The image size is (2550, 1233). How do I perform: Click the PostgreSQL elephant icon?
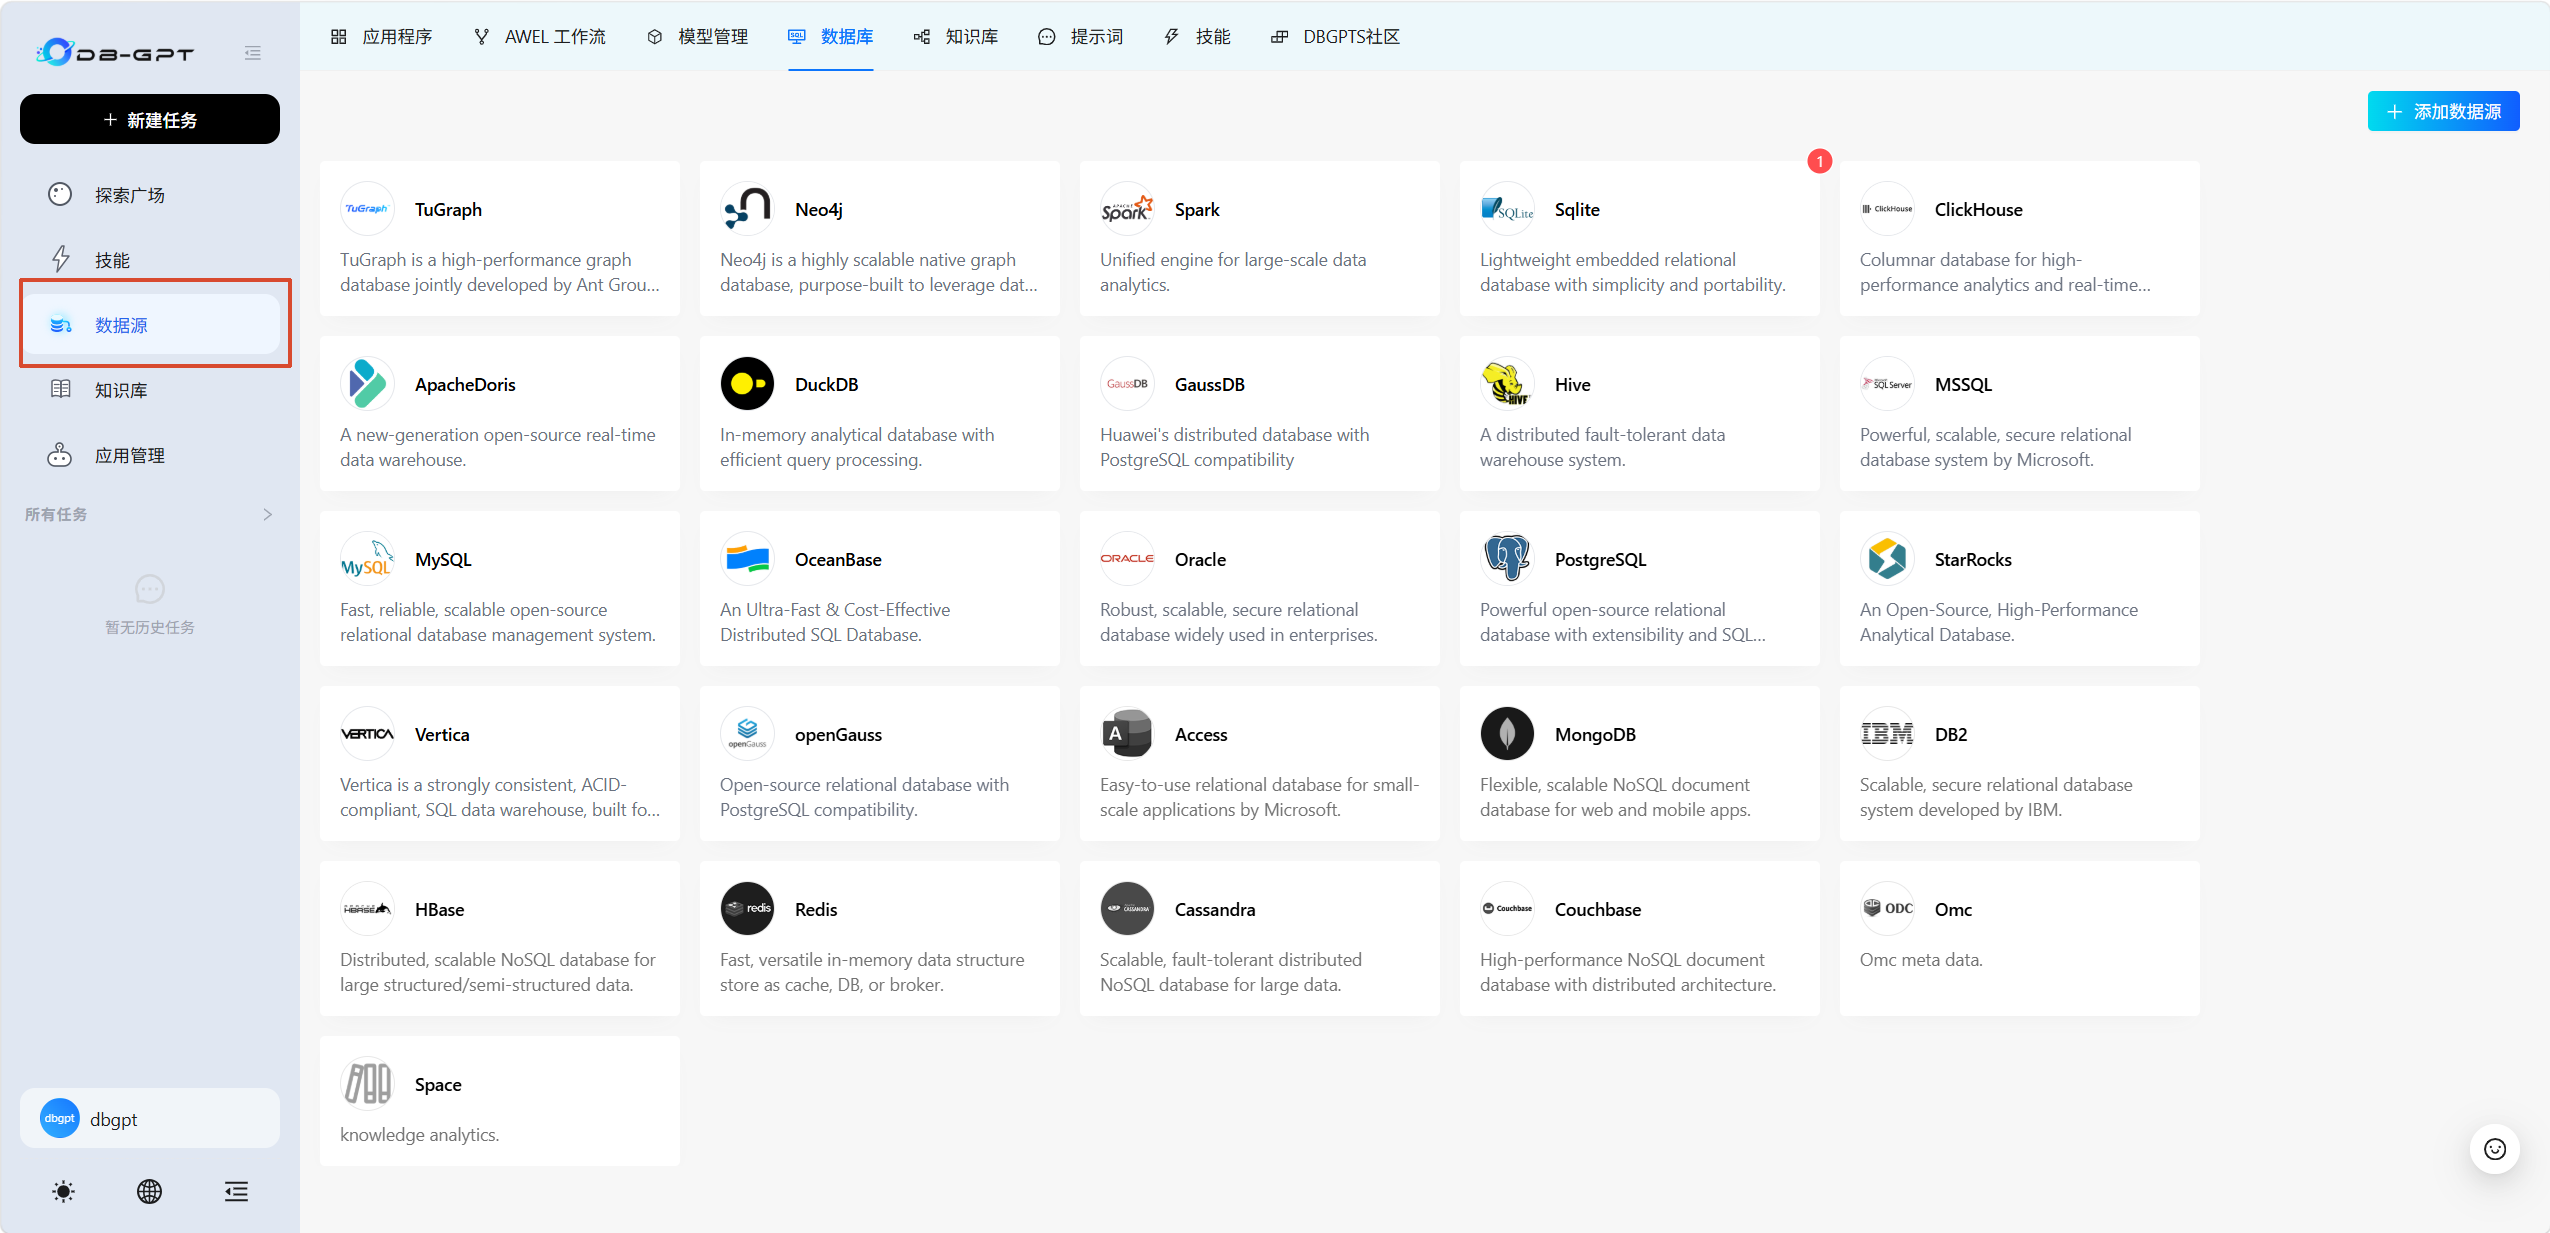(x=1507, y=559)
